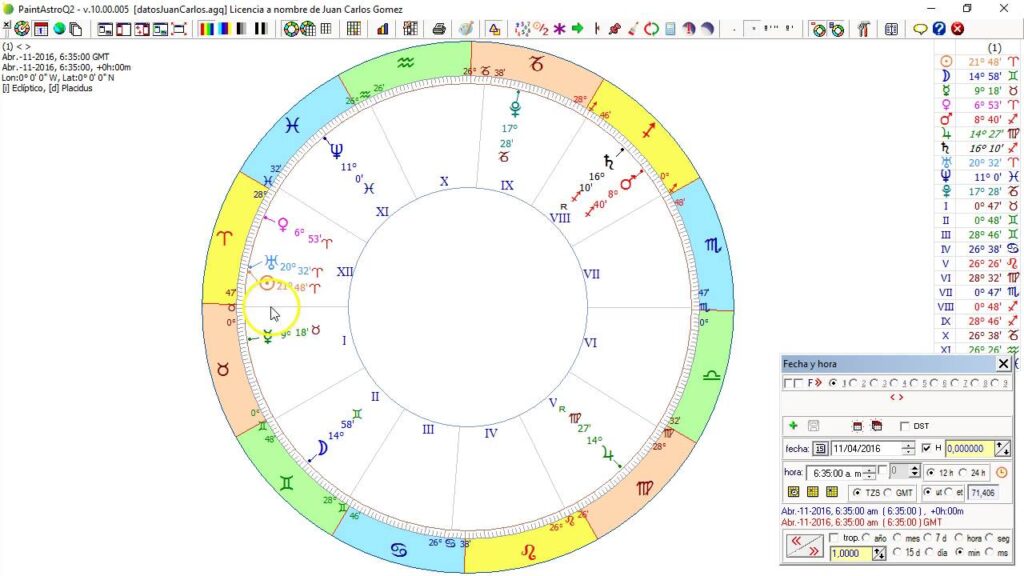Screen dimensions: 1024x576
Task: Click the purple asterisk aspects icon
Action: [560, 29]
